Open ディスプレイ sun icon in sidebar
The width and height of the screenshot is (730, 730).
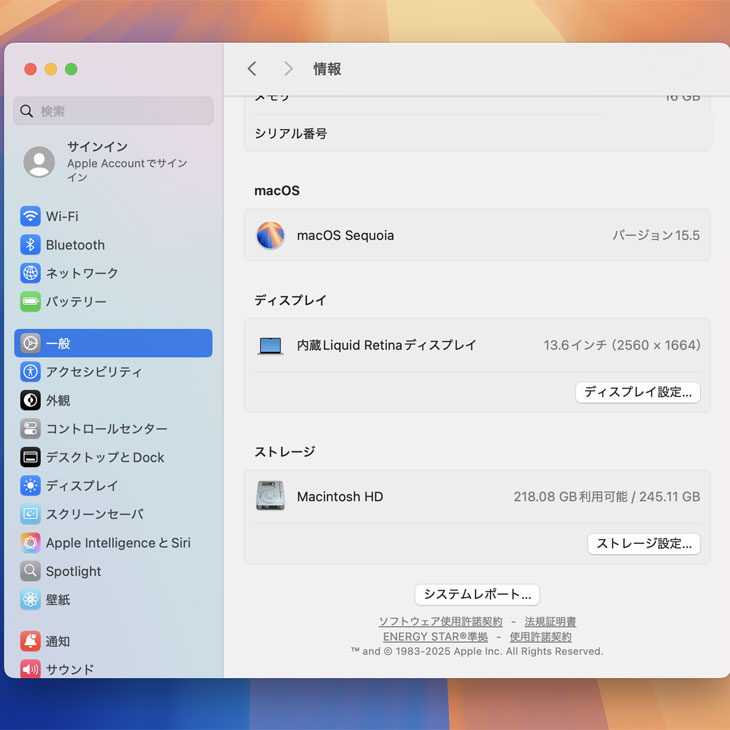tap(30, 486)
